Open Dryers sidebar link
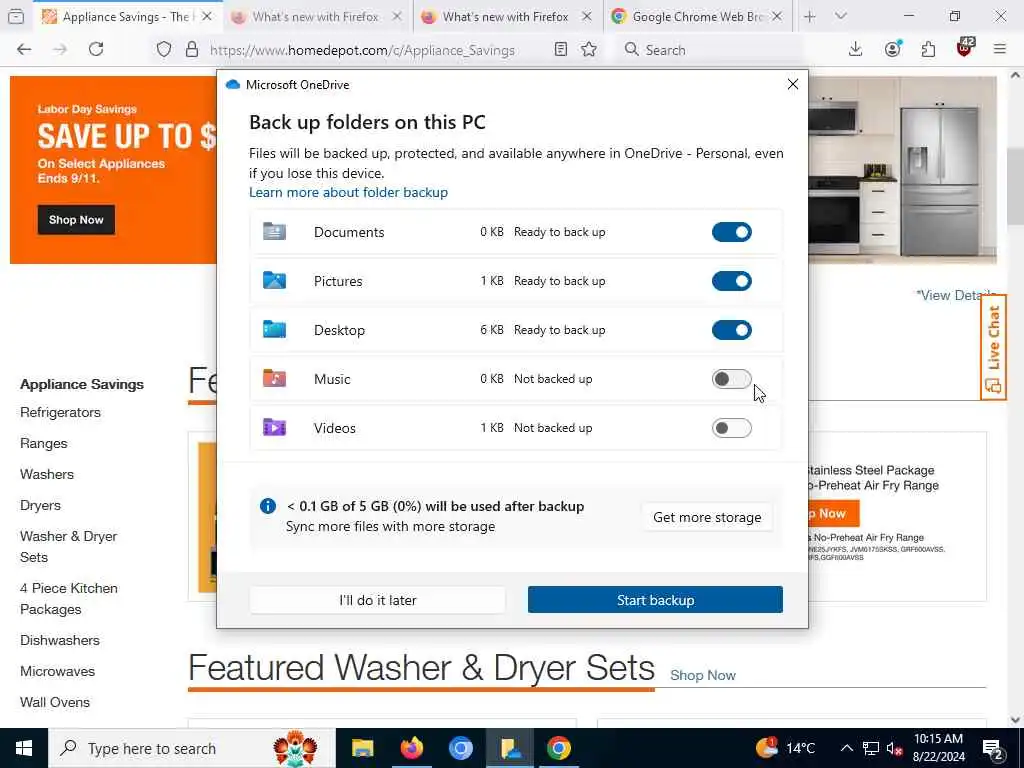 click(40, 505)
